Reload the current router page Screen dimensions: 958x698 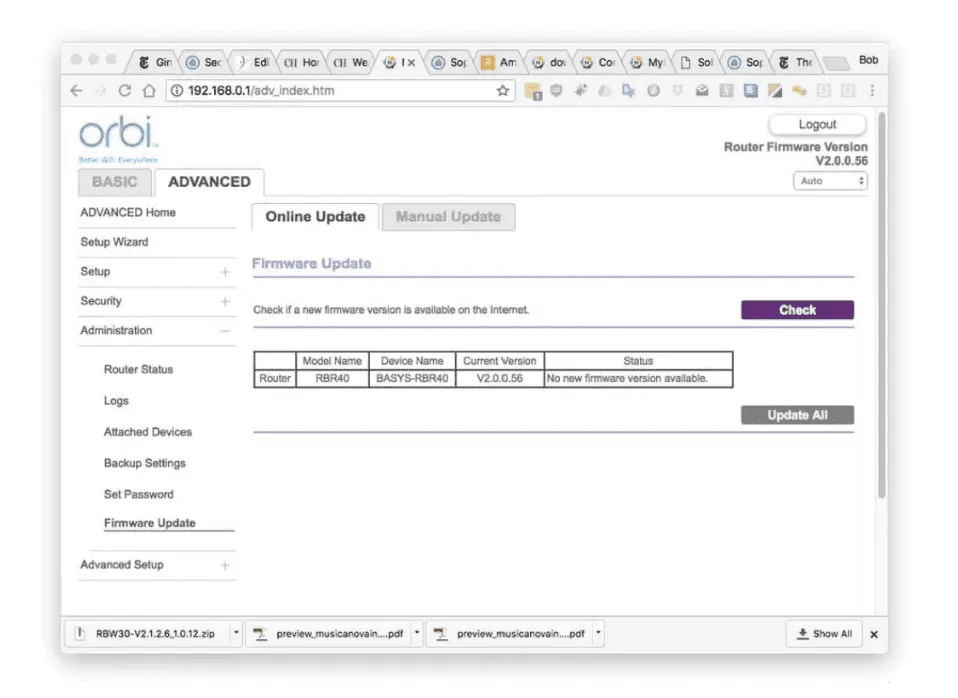(x=124, y=91)
